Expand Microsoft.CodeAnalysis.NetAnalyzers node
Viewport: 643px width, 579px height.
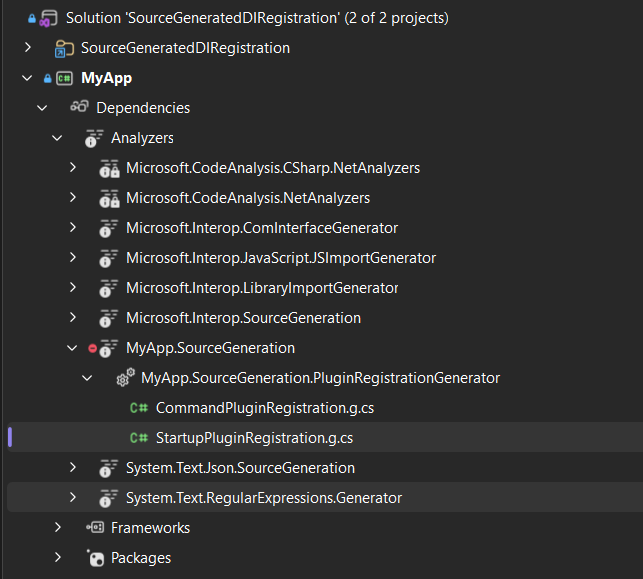click(x=73, y=197)
